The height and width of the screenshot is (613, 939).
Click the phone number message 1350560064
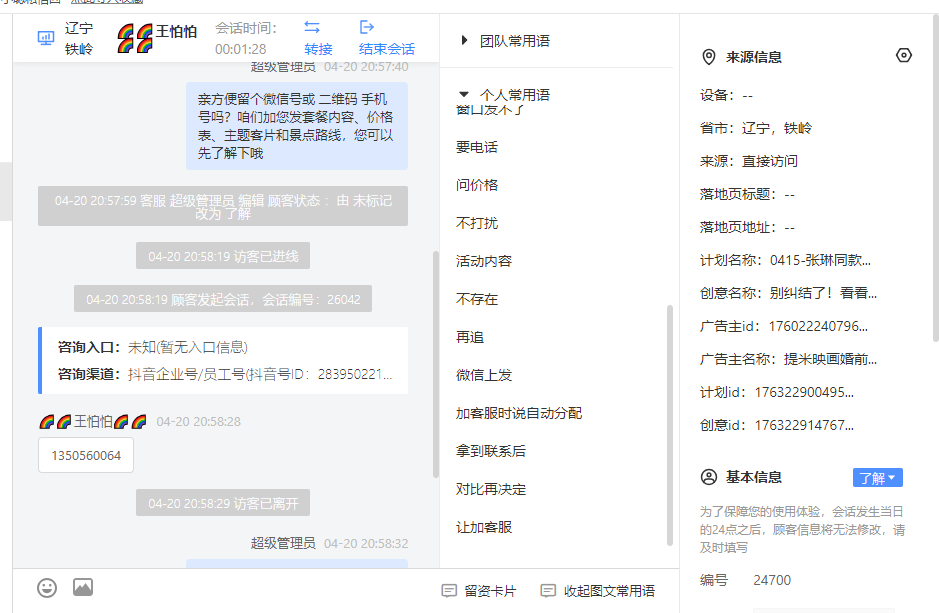(86, 456)
